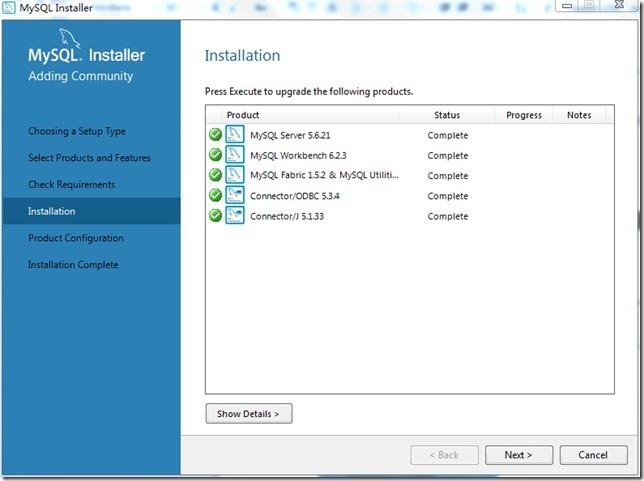Jump to Installation Complete step
Viewport: 644px width, 481px height.
(73, 265)
